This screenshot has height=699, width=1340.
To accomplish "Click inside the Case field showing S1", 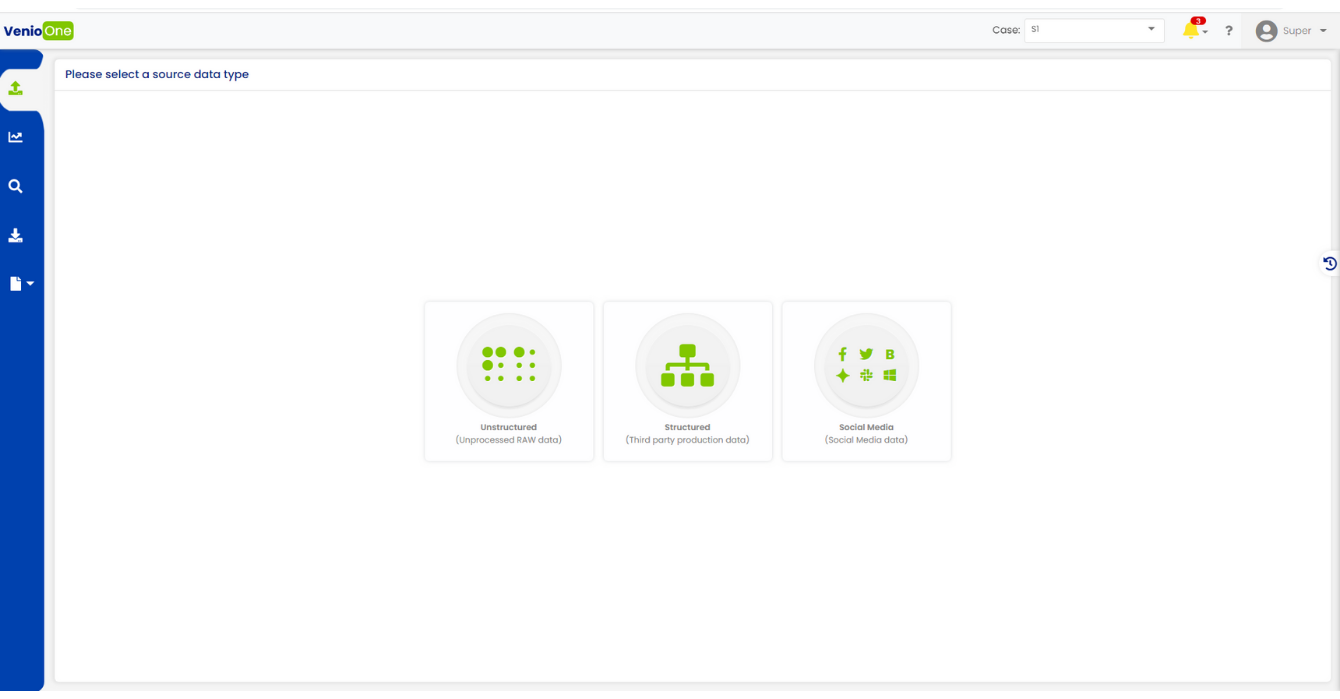I will [1085, 30].
